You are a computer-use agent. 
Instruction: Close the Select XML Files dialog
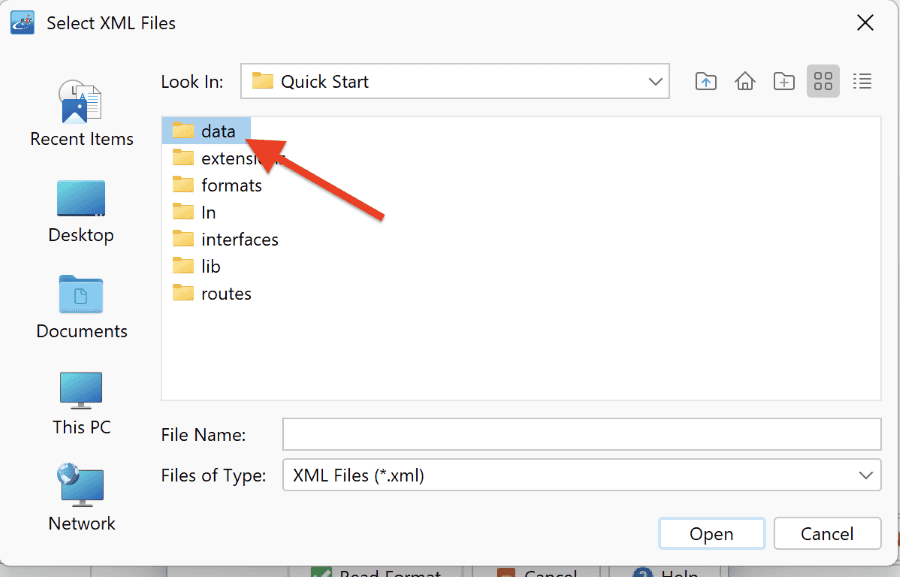tap(865, 23)
